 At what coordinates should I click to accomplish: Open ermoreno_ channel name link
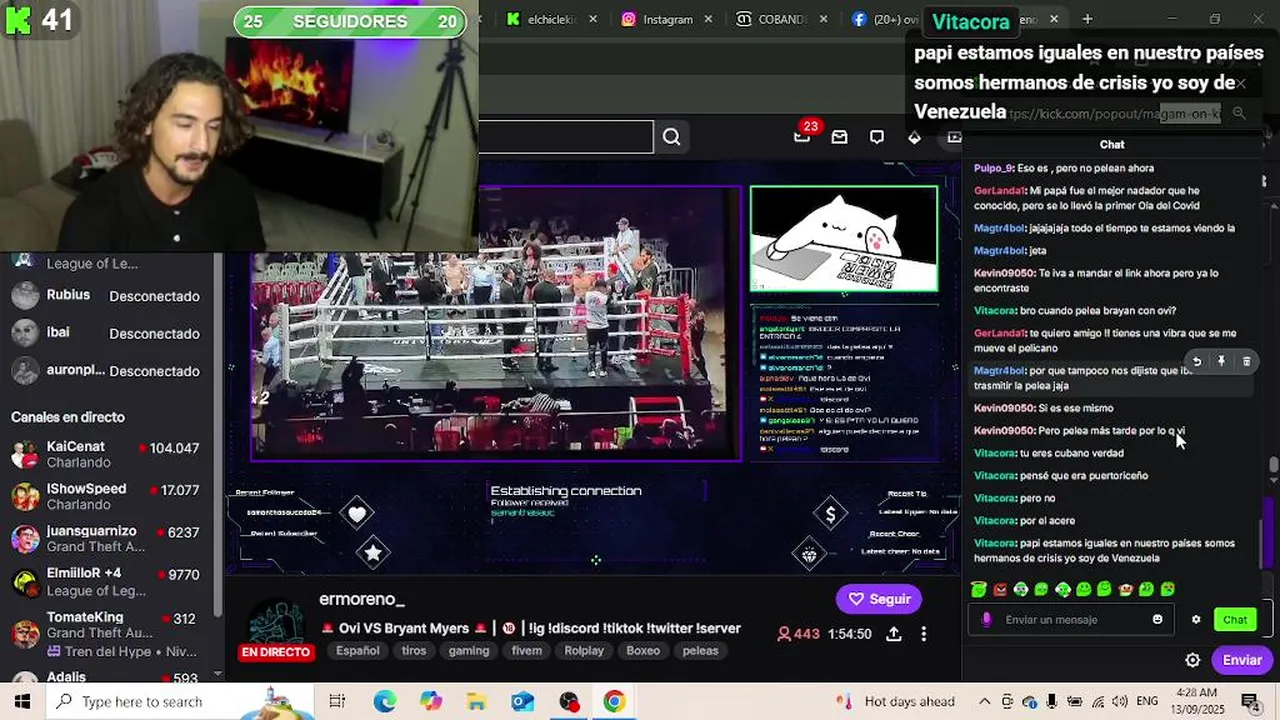click(x=361, y=599)
